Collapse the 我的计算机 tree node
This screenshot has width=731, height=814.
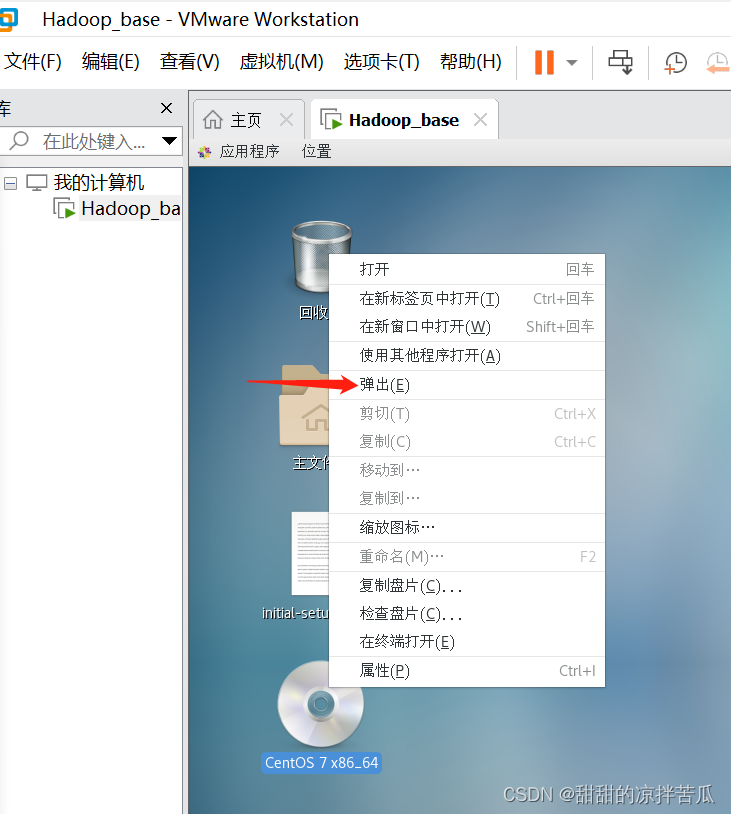10,183
